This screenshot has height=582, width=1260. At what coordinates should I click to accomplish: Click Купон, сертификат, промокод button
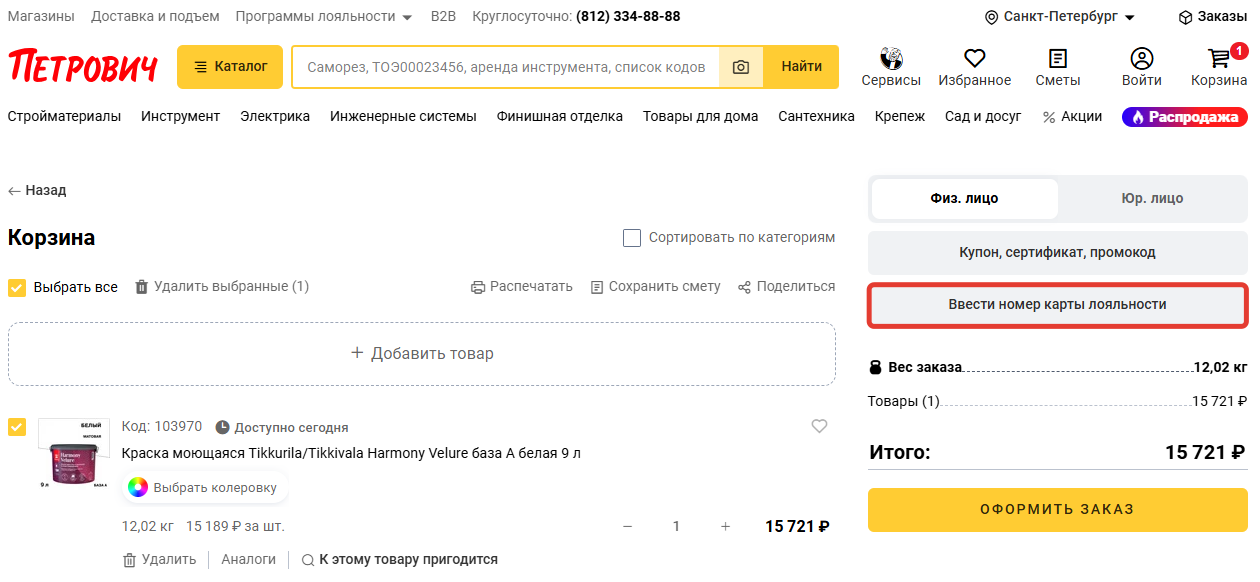coord(1057,252)
